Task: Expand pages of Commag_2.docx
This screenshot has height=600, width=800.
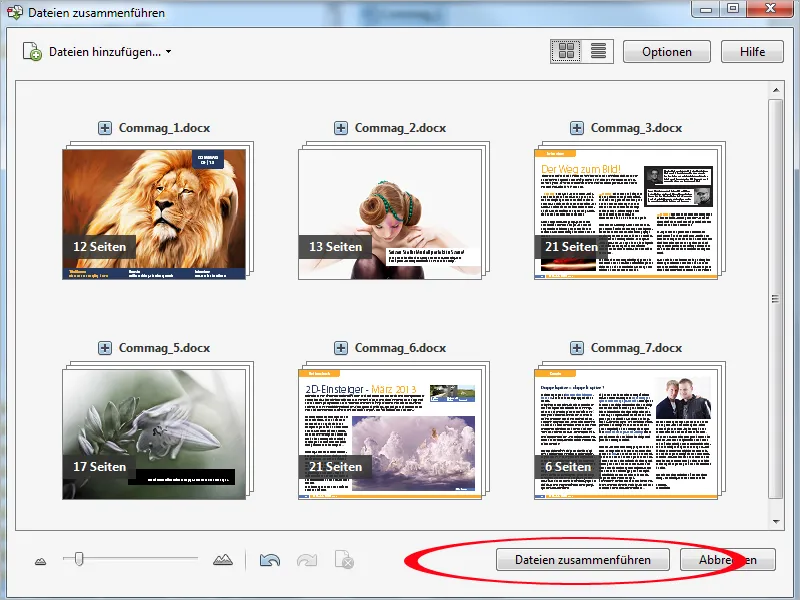Action: (341, 128)
